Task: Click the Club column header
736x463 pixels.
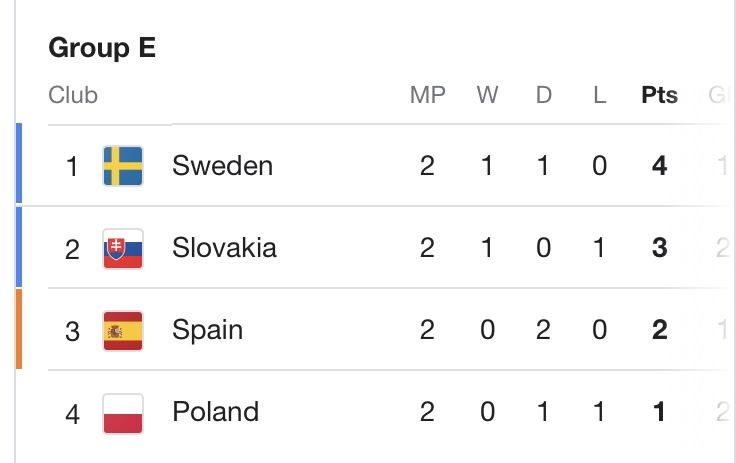Action: coord(73,96)
